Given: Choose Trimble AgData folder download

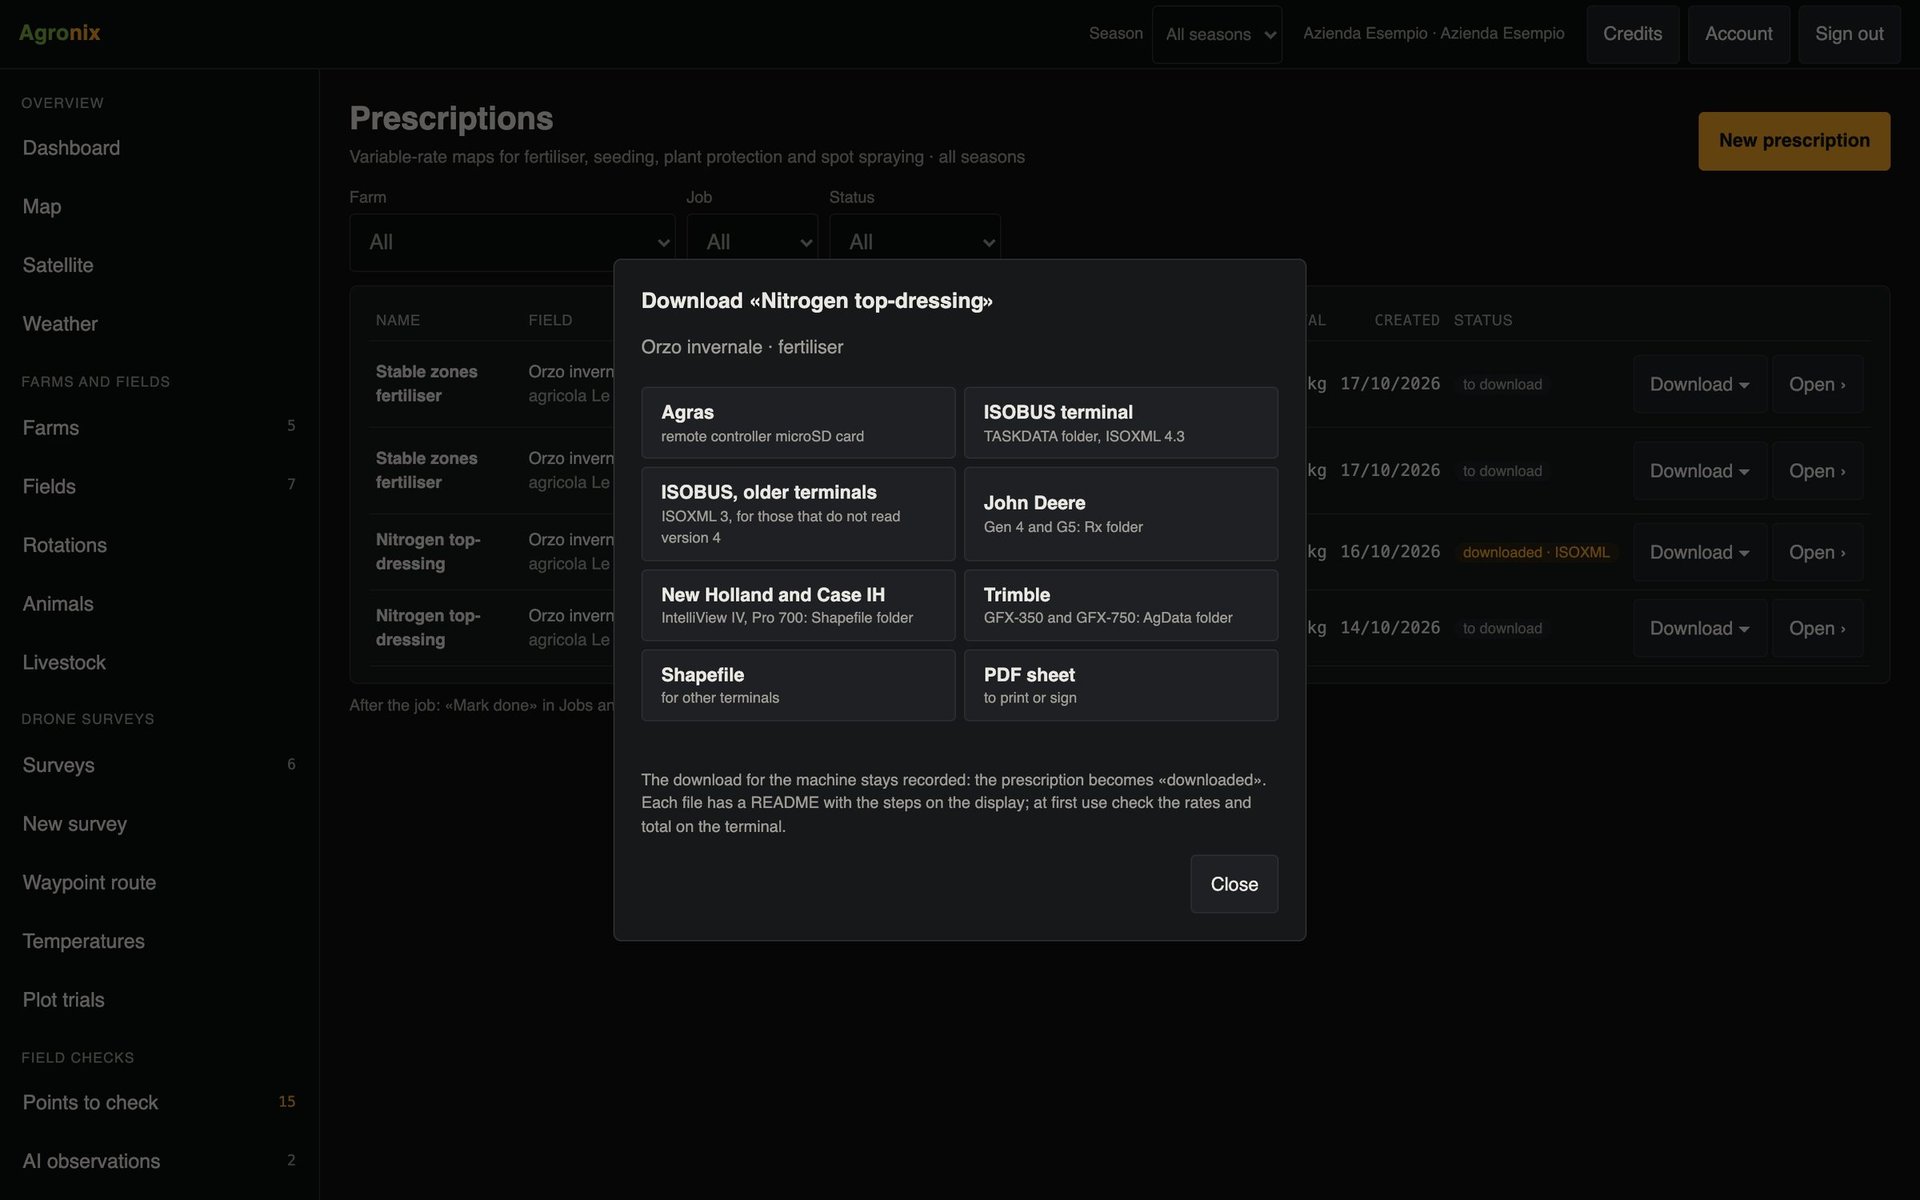Looking at the screenshot, I should pos(1121,605).
